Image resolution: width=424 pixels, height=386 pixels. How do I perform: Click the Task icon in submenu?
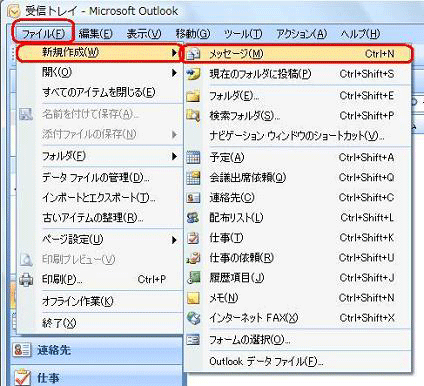(193, 238)
